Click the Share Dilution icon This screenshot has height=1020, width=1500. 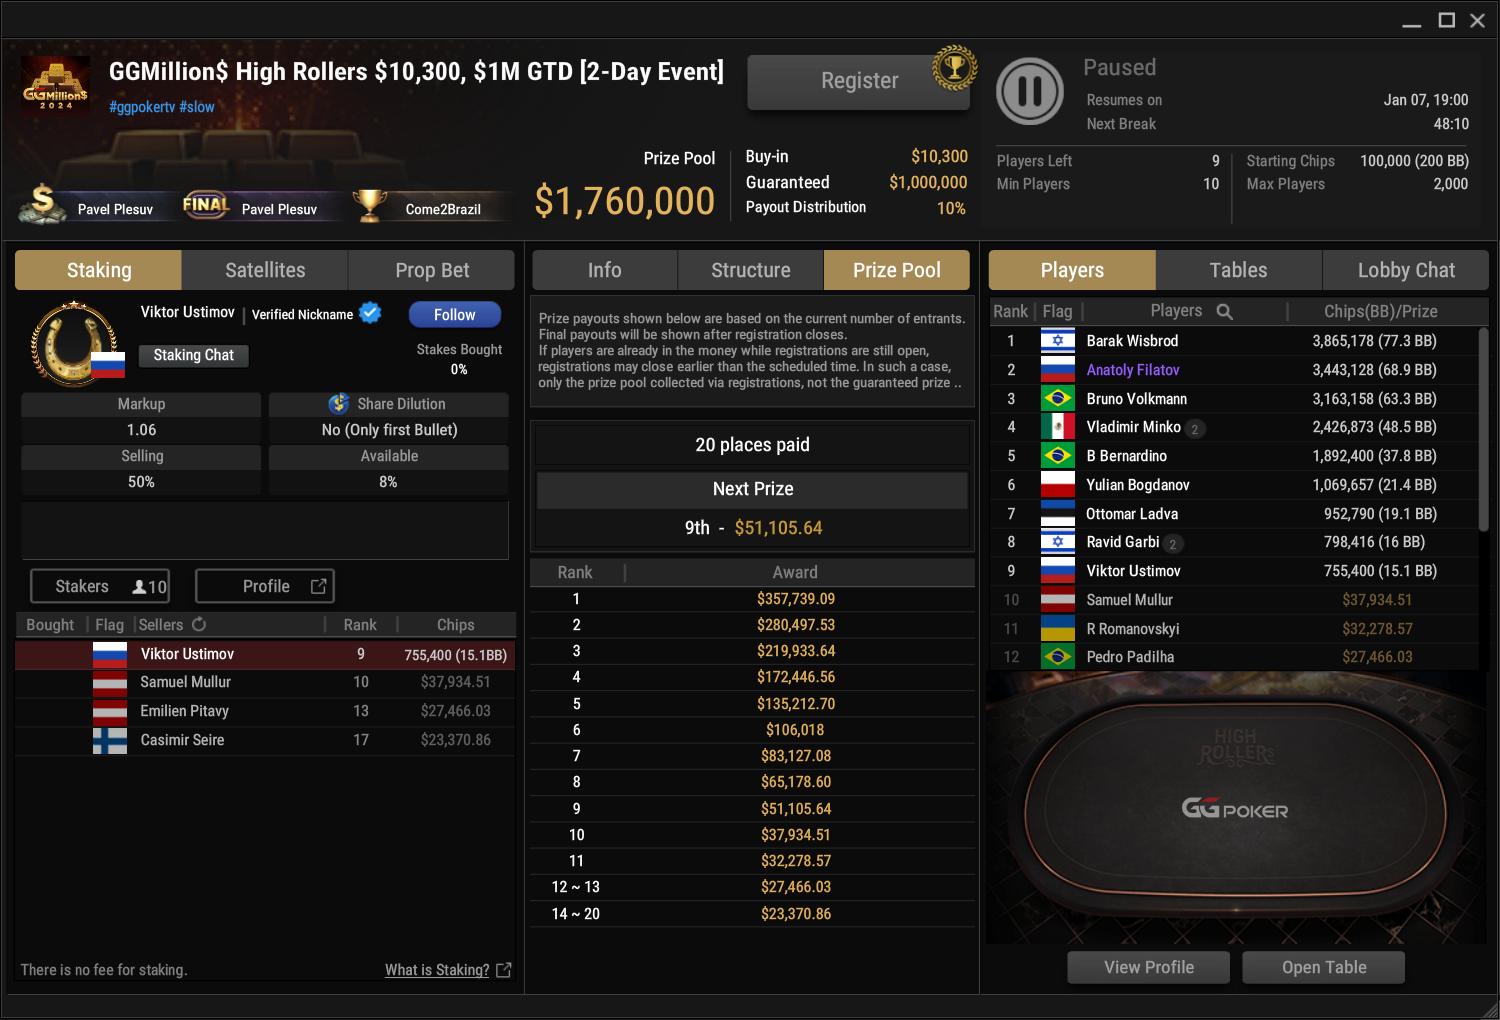pos(339,403)
